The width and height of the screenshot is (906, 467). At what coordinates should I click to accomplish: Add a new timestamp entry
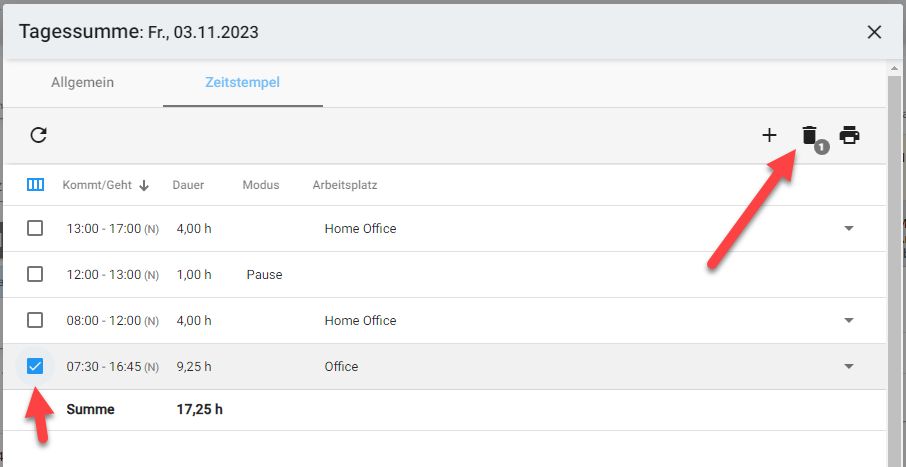769,135
